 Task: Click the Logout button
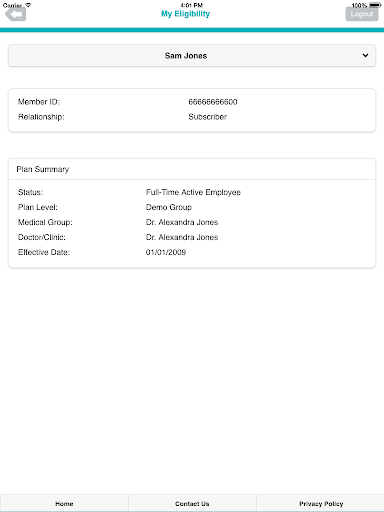point(362,14)
